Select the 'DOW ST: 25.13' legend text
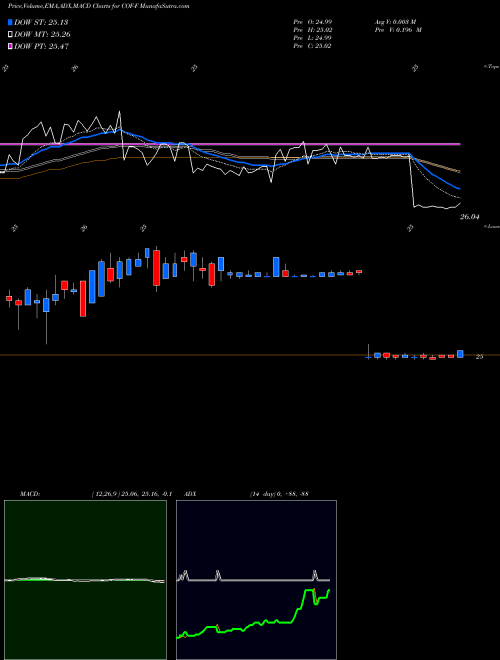The image size is (500, 660). coord(41,22)
